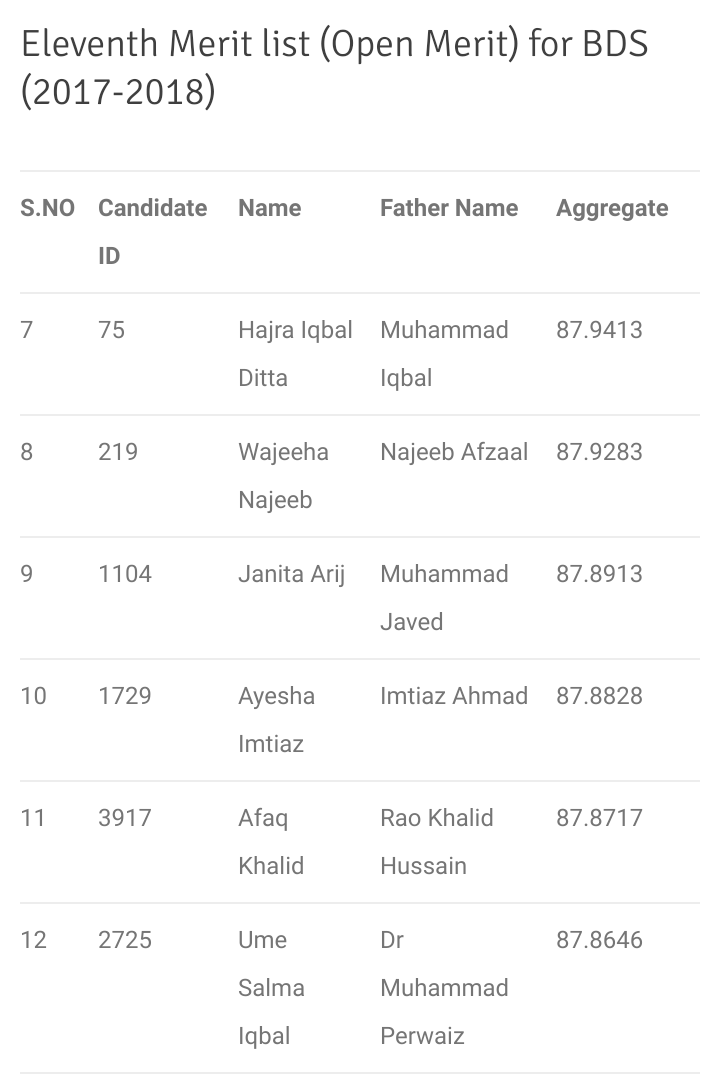Click the Aggregate column header
Viewport: 711px width, 1080px height.
click(x=612, y=208)
